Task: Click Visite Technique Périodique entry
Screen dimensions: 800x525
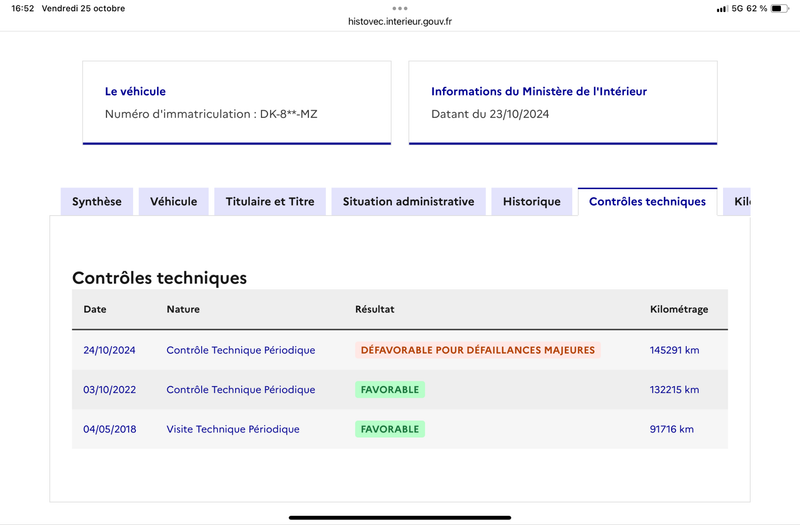Action: 233,429
